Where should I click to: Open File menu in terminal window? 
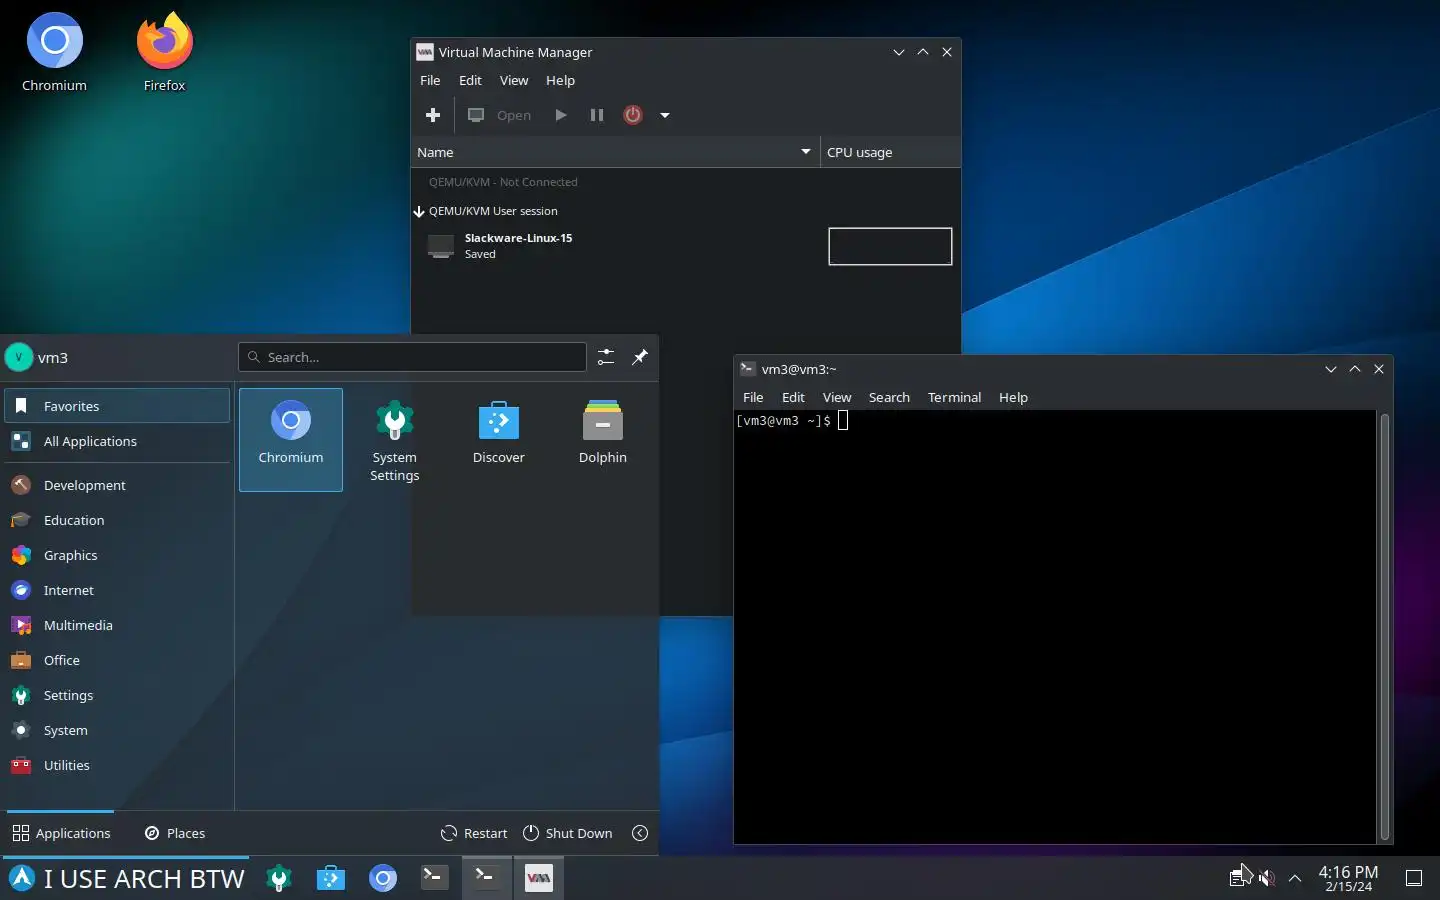click(753, 397)
